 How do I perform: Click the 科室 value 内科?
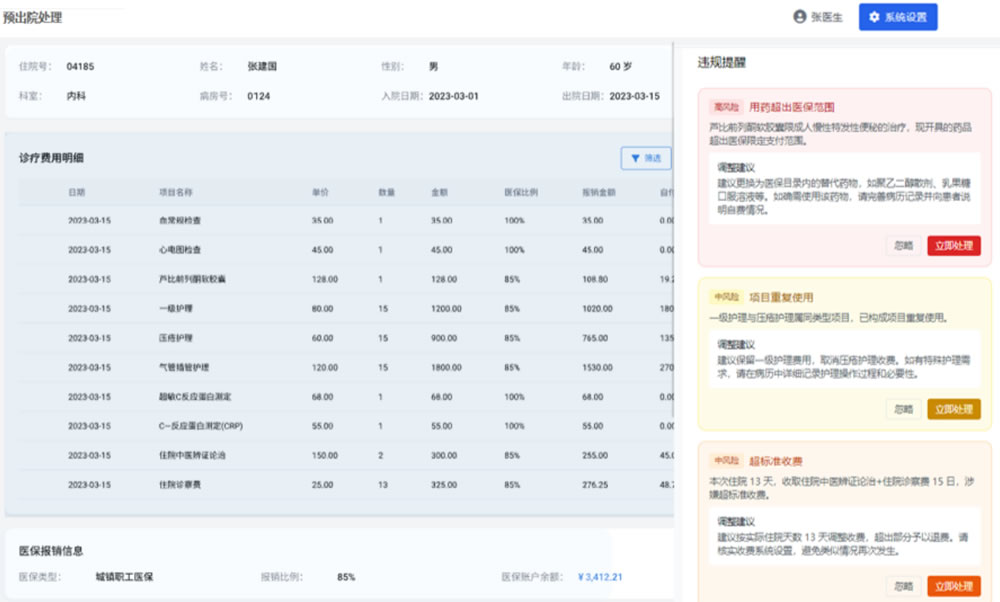click(76, 96)
